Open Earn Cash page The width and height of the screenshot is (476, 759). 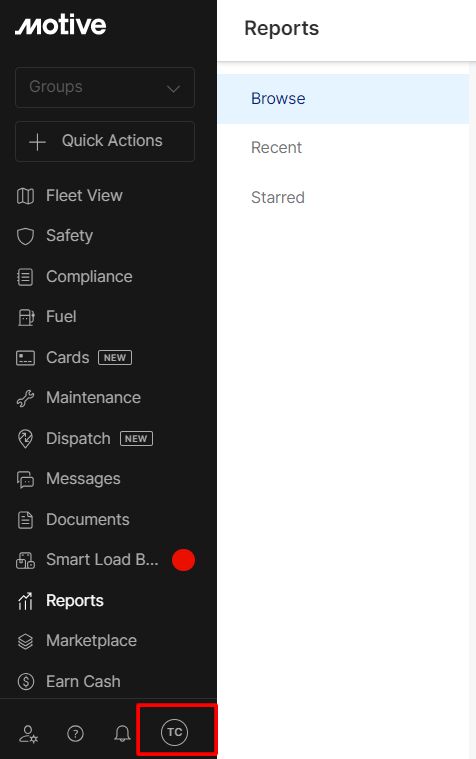pos(83,682)
